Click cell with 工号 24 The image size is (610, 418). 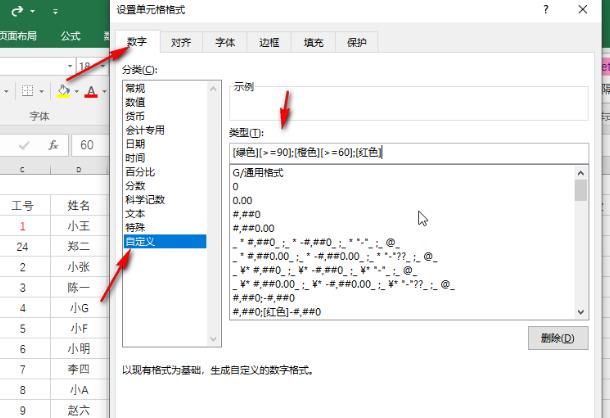click(22, 246)
